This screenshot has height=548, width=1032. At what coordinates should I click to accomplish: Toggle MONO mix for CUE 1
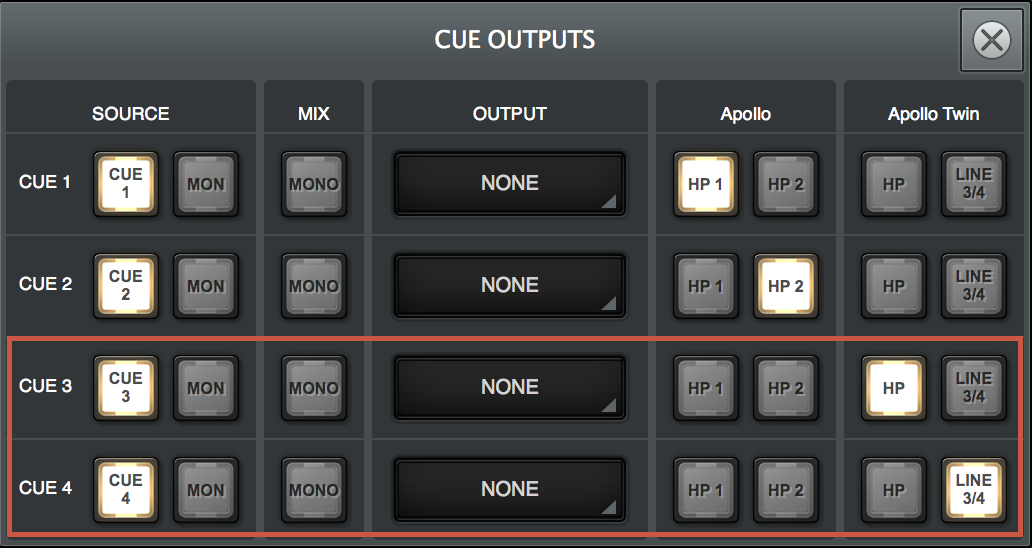click(314, 184)
